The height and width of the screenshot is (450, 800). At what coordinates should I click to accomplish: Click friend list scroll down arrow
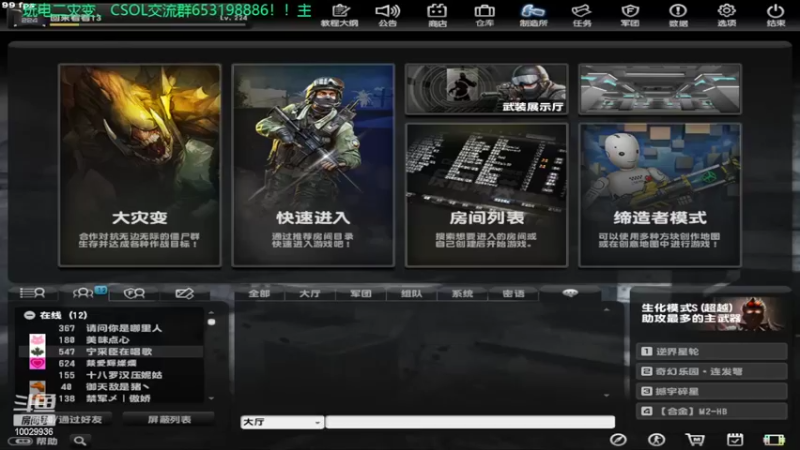tap(211, 398)
